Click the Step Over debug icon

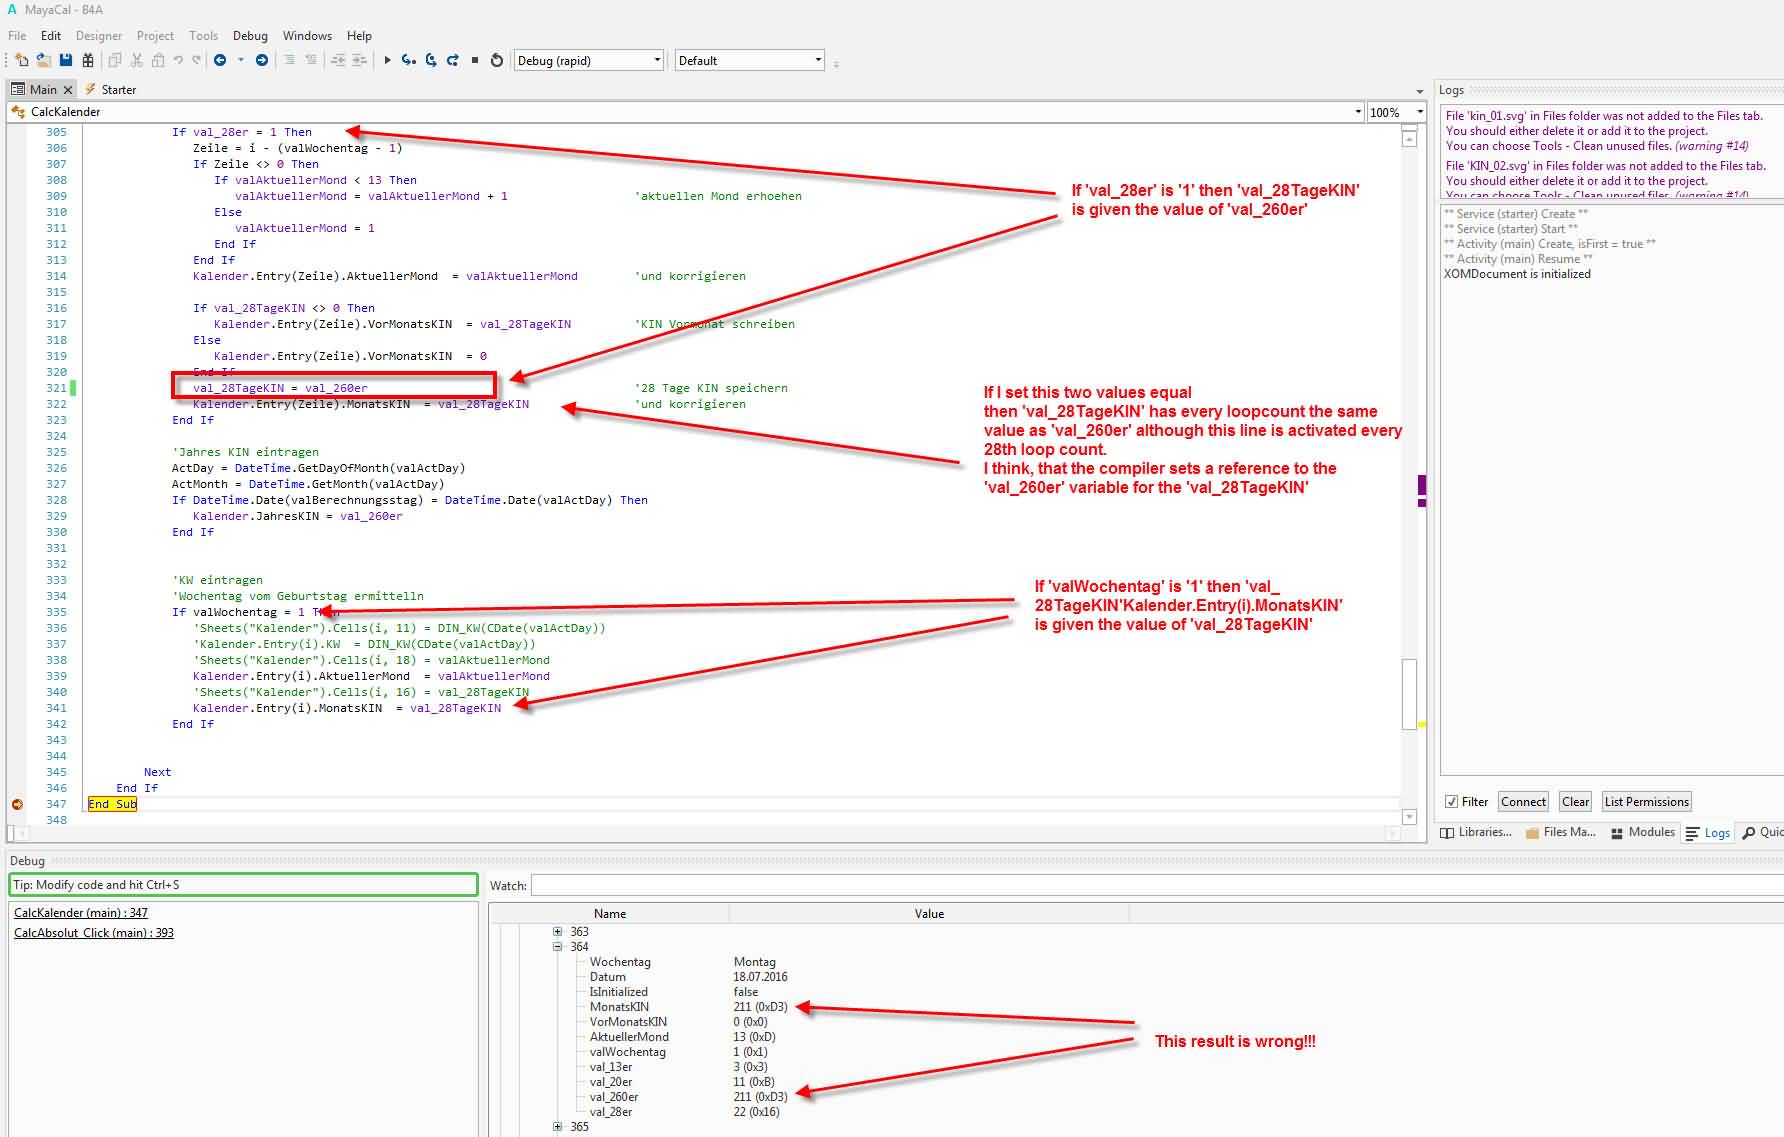pos(431,60)
